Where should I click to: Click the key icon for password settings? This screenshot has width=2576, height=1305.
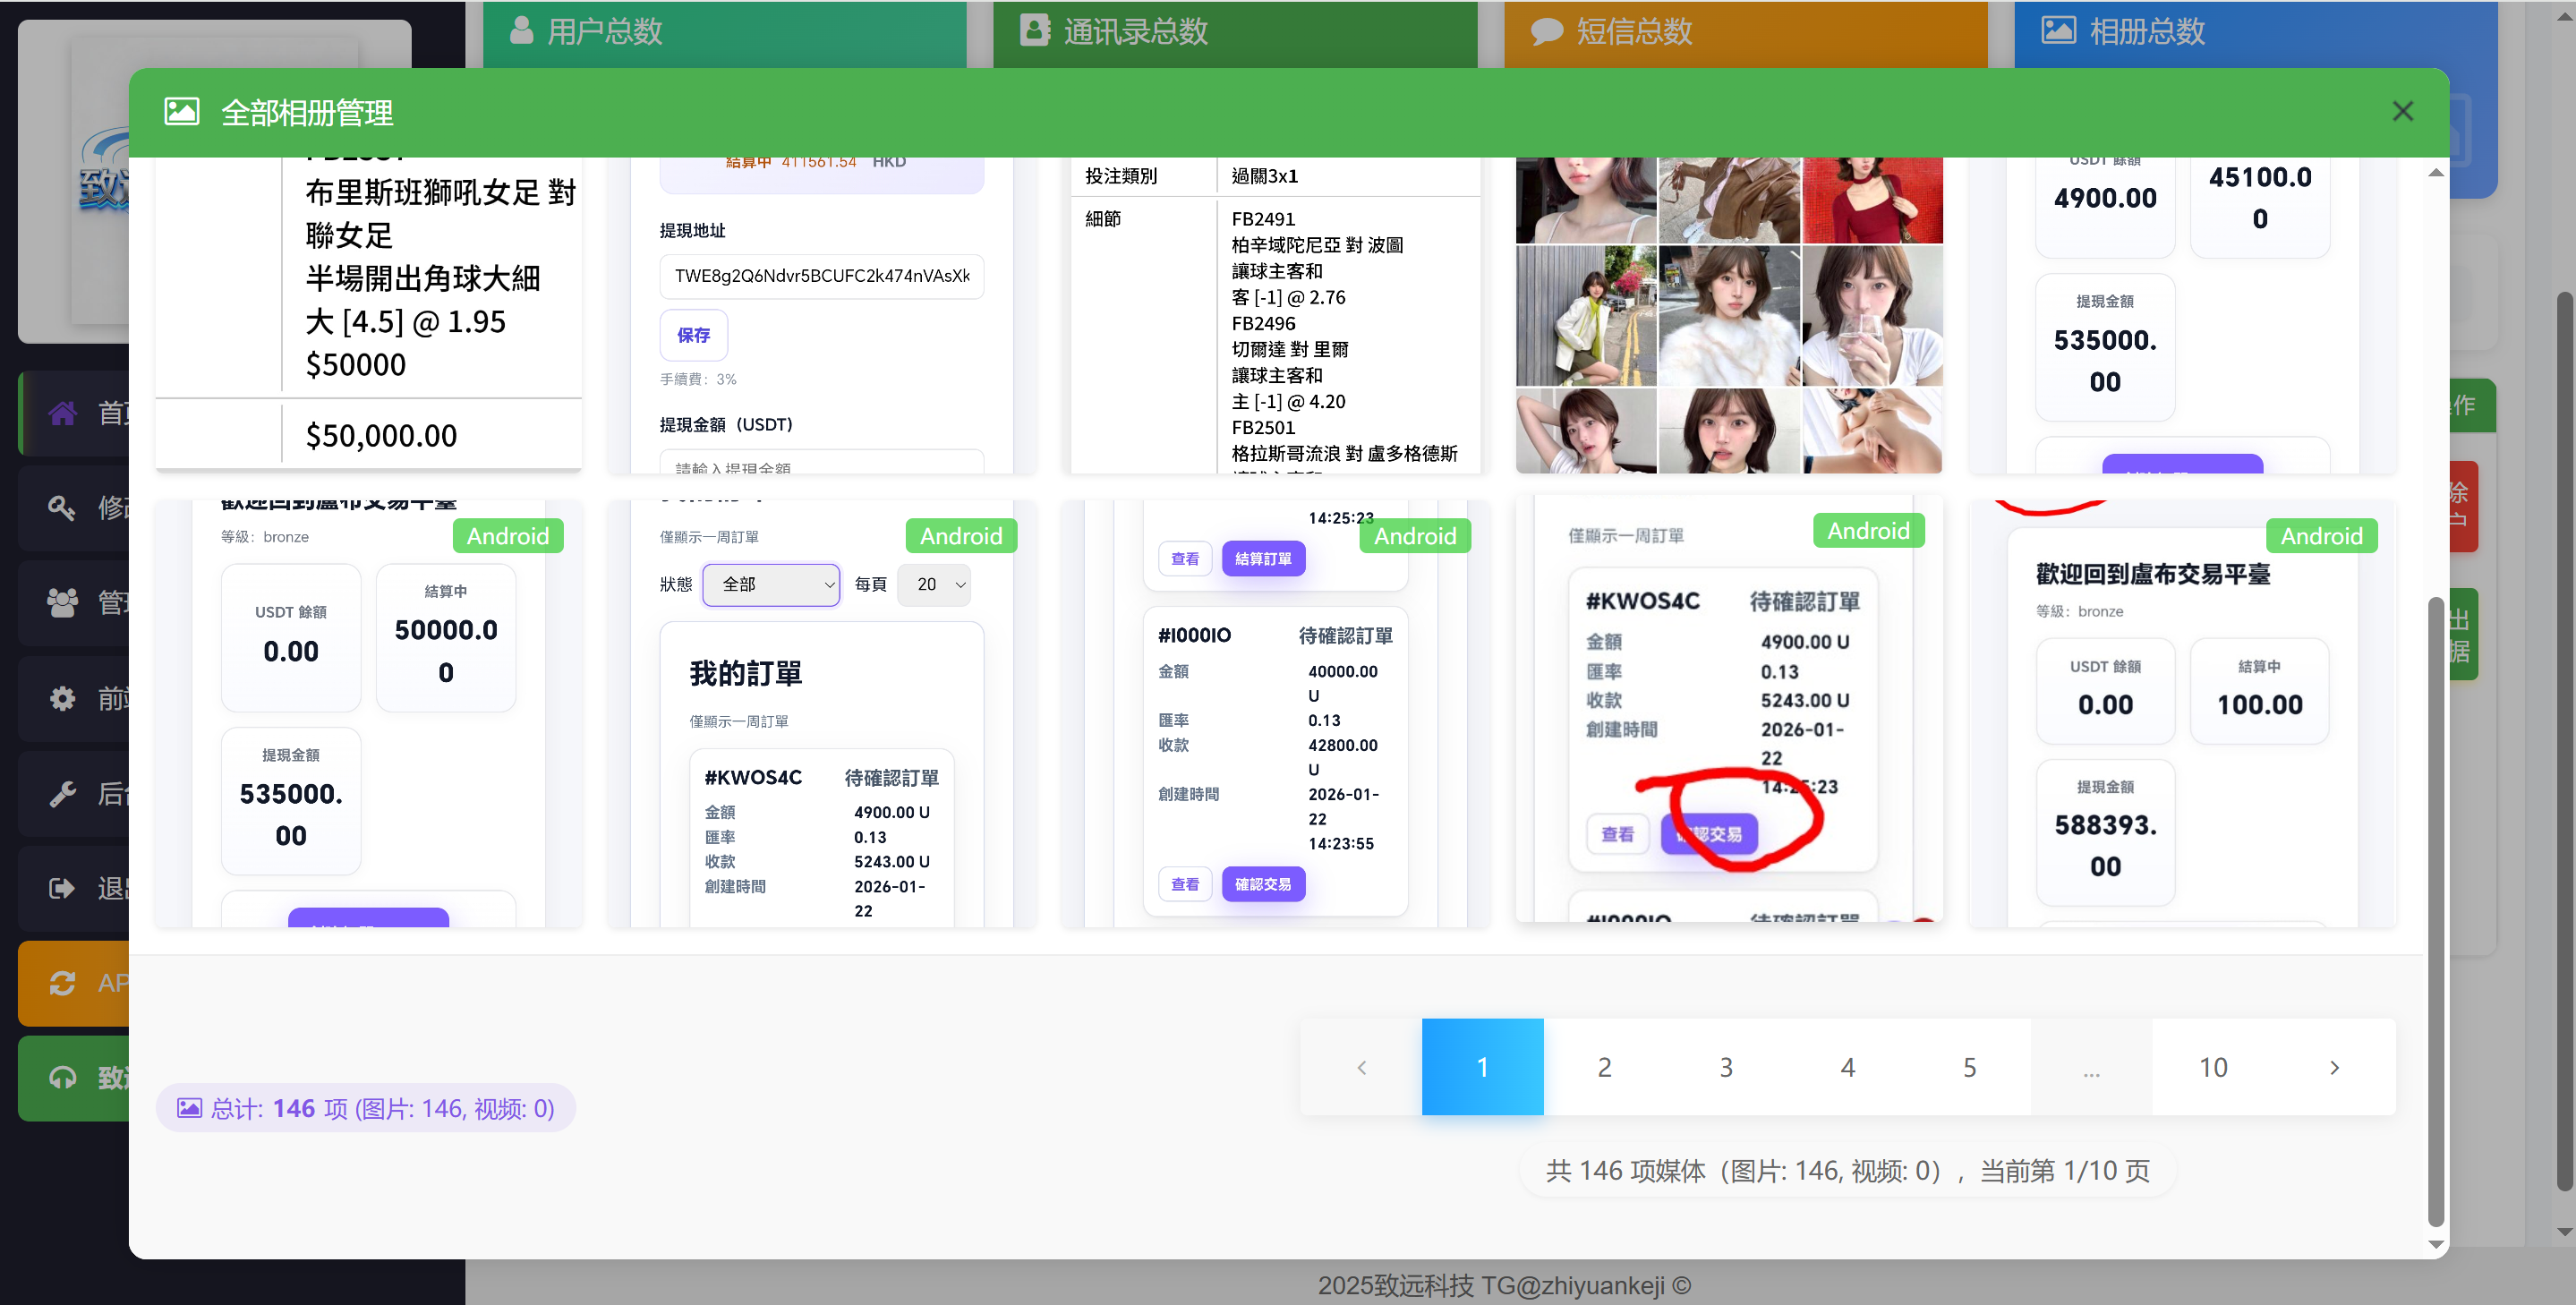click(62, 508)
